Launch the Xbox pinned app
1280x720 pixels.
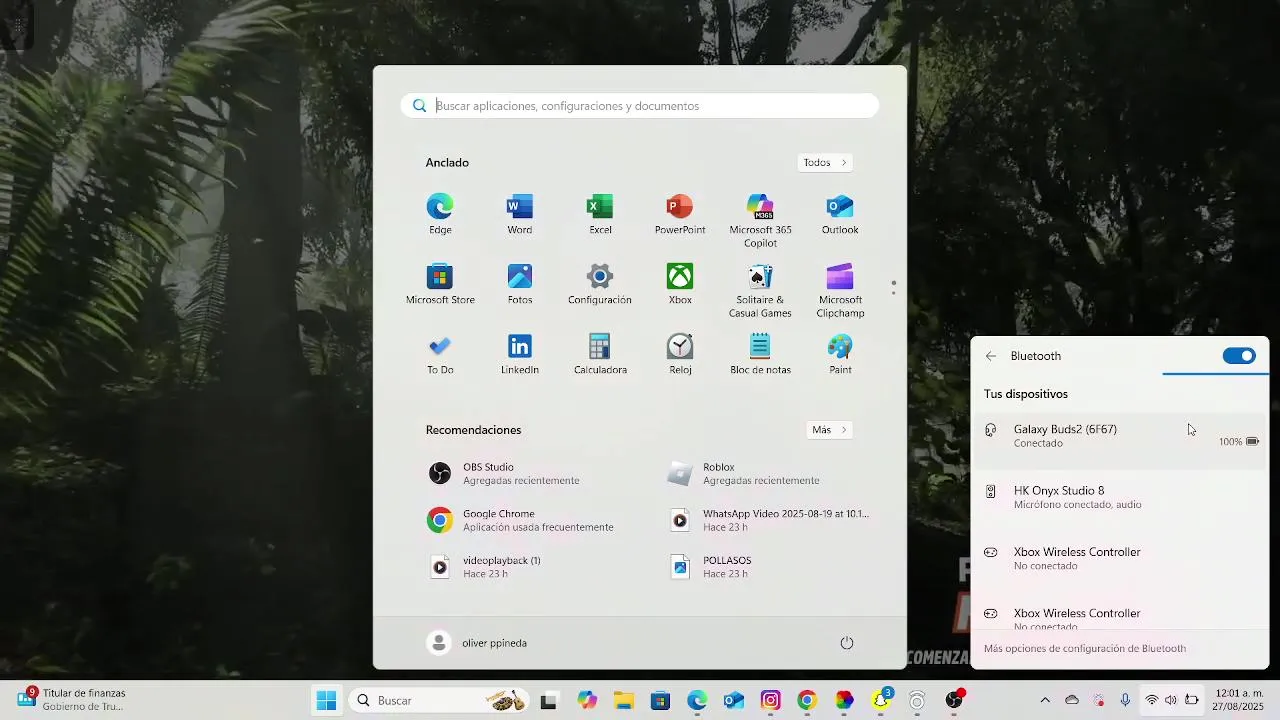pos(680,284)
